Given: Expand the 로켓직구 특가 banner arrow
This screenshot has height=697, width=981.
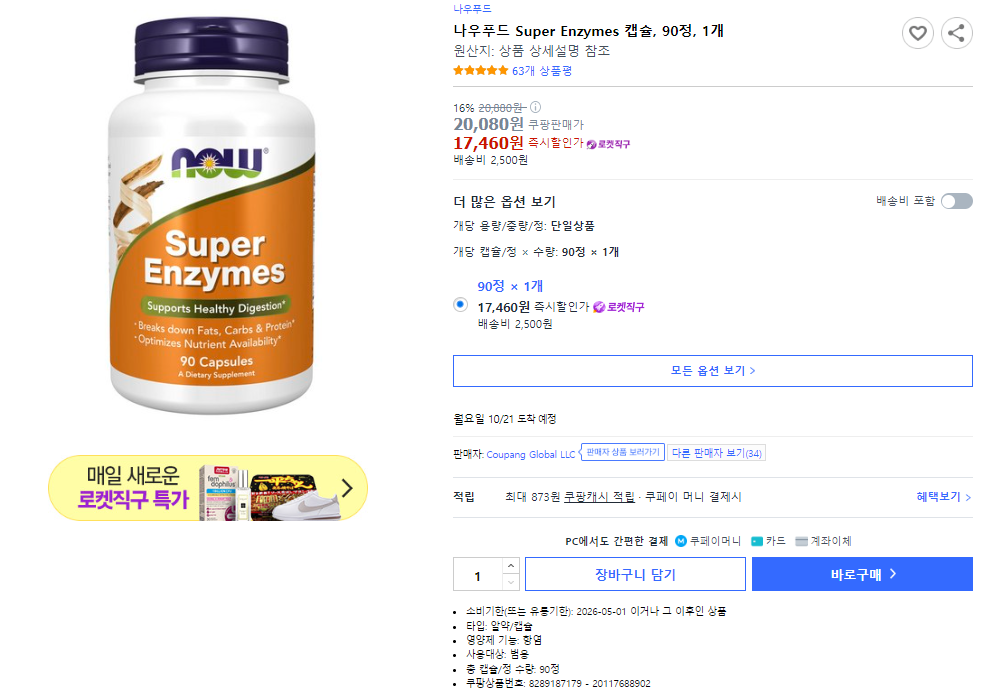Looking at the screenshot, I should 345,488.
